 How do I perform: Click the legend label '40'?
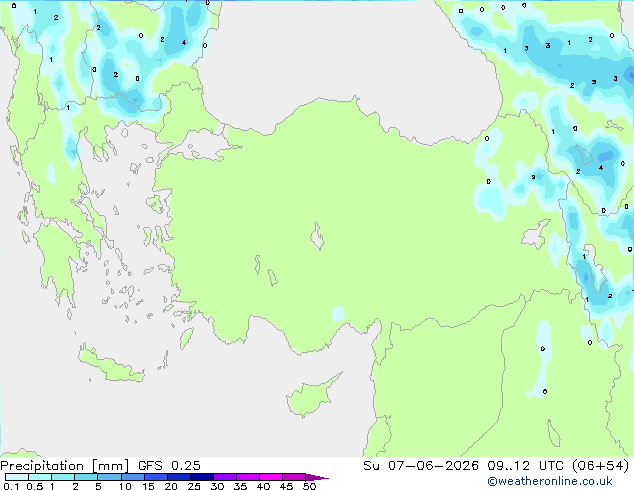263,486
